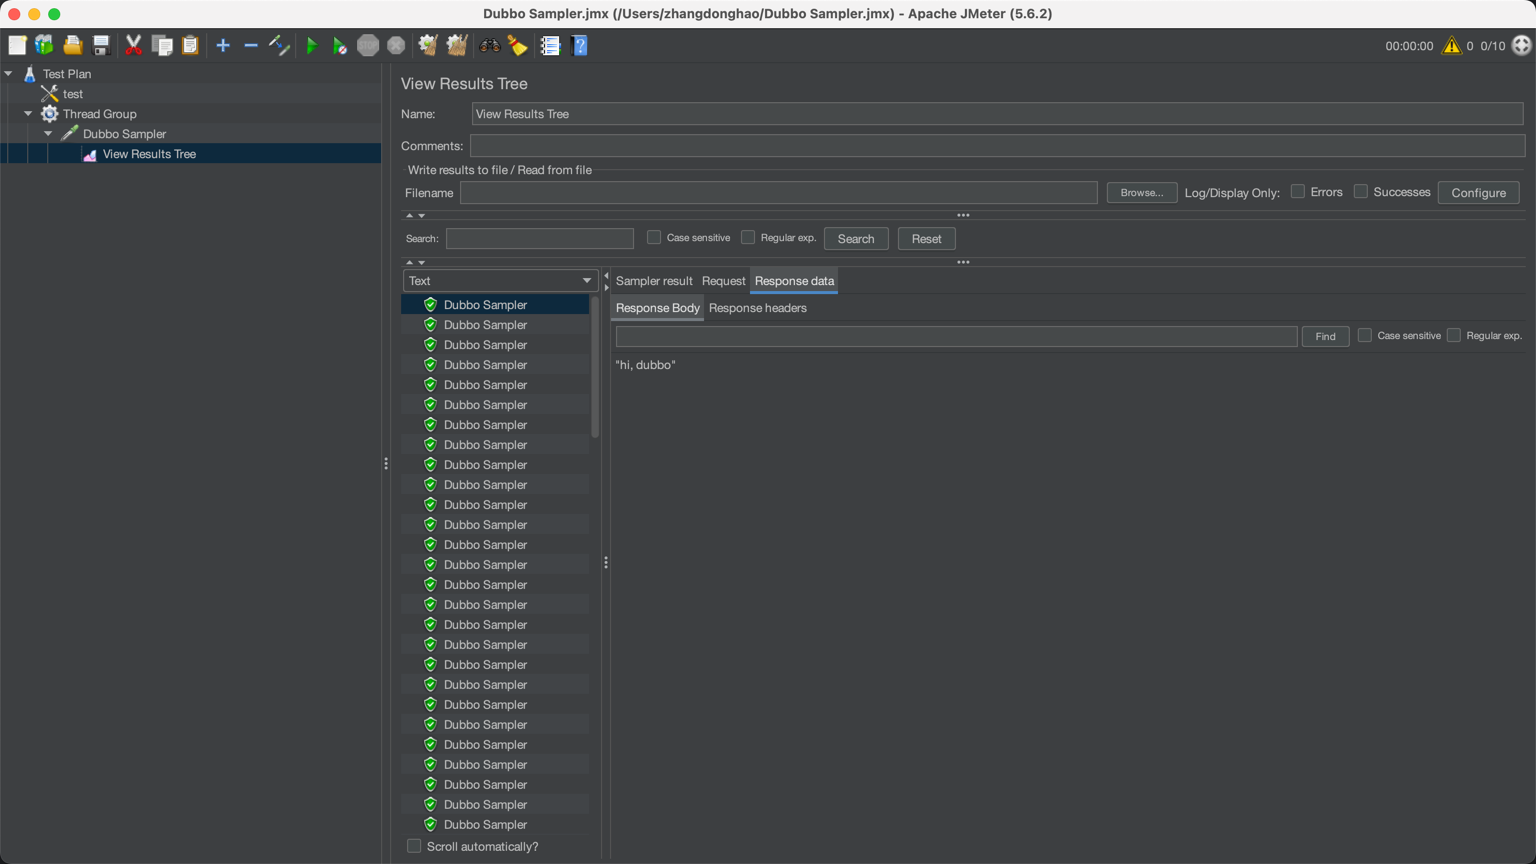This screenshot has height=864, width=1536.
Task: Click the Open file folder icon
Action: coord(73,45)
